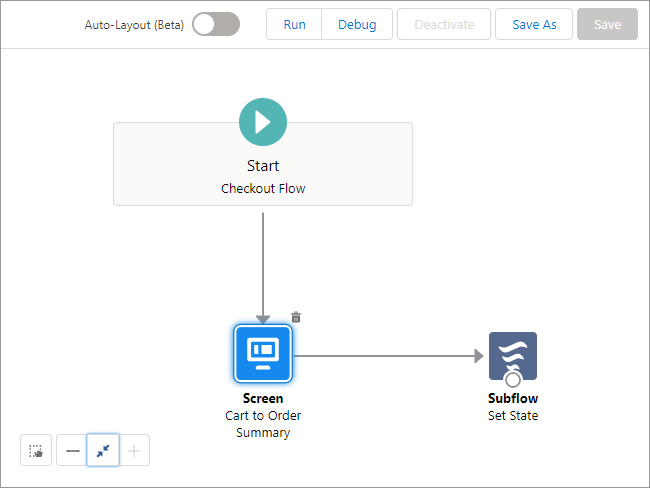The height and width of the screenshot is (488, 650).
Task: Delete Screen element using trash icon
Action: click(296, 317)
